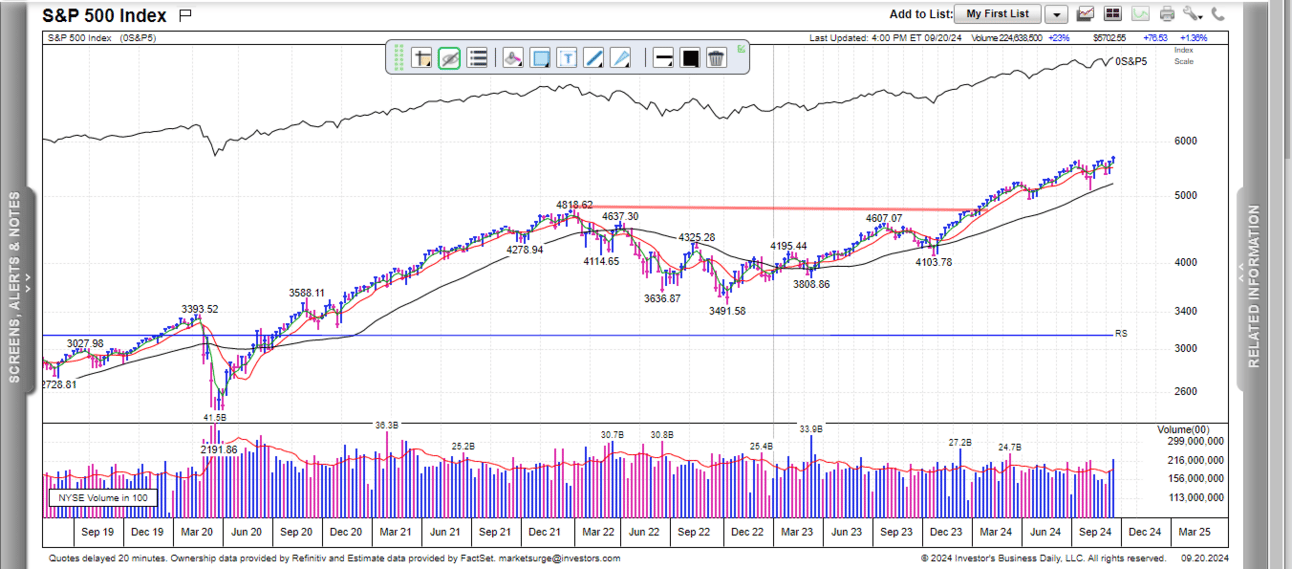
Task: Click the Dec 22 date axis label
Action: point(745,532)
